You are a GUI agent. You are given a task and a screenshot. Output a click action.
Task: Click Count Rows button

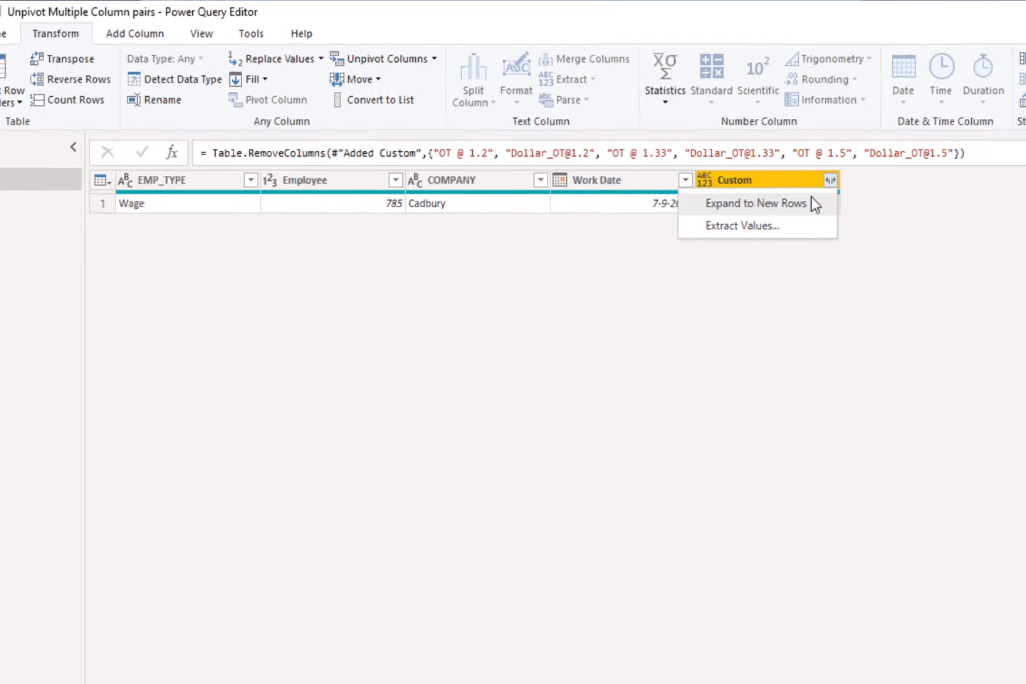pos(67,99)
